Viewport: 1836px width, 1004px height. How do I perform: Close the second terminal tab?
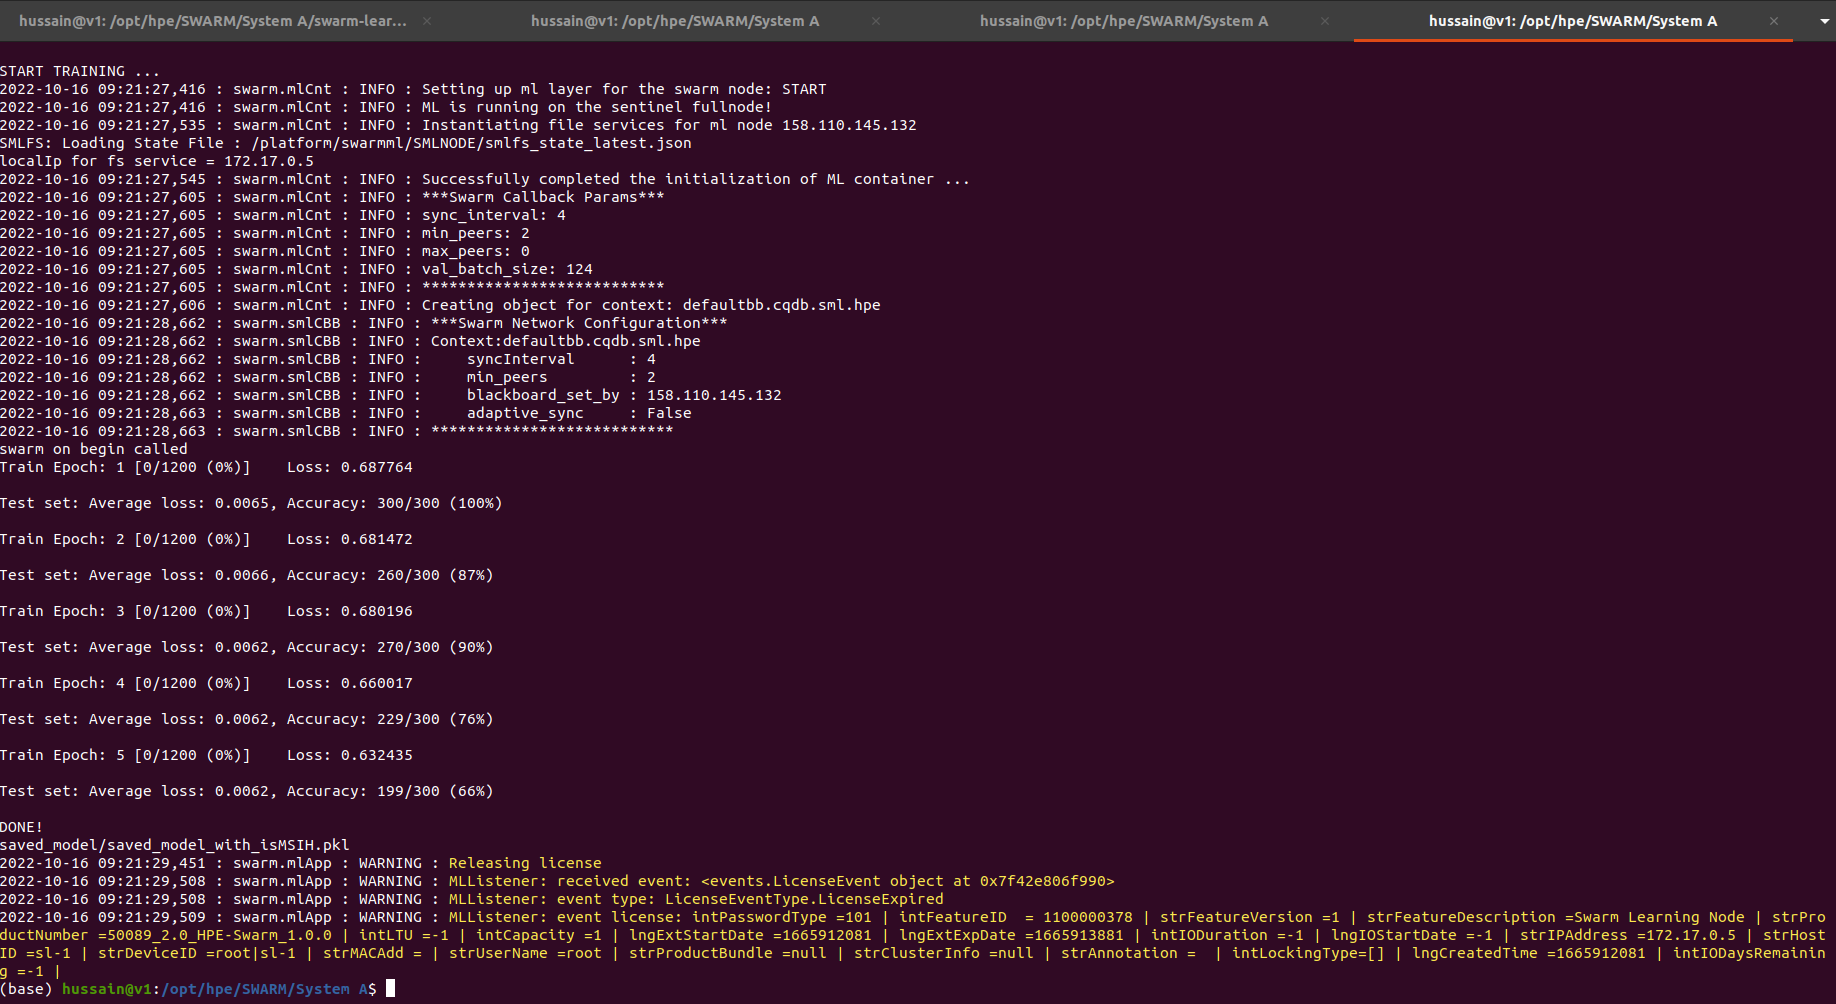click(x=875, y=20)
